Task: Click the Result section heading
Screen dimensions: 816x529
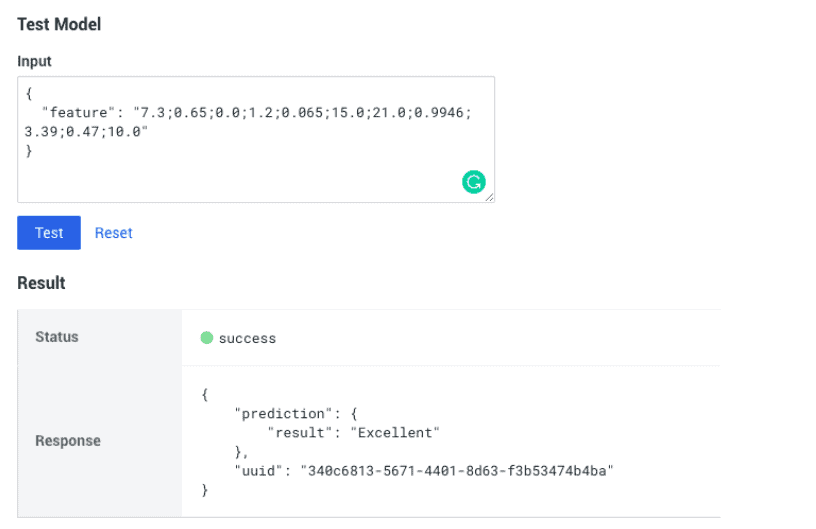Action: click(41, 283)
